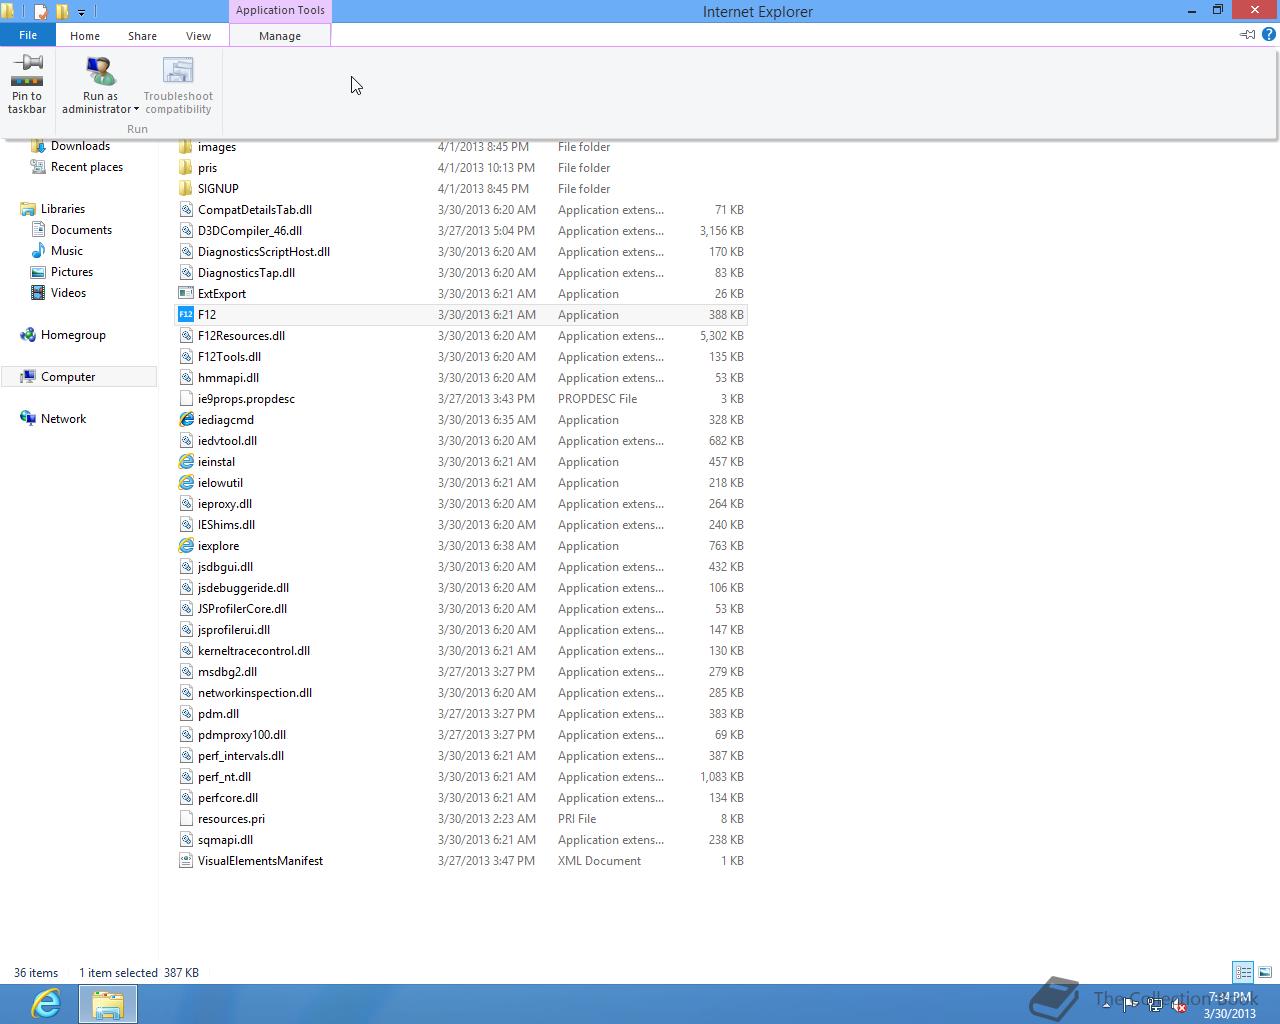Select the ExtExport application icon
Image resolution: width=1280 pixels, height=1024 pixels.
(185, 294)
